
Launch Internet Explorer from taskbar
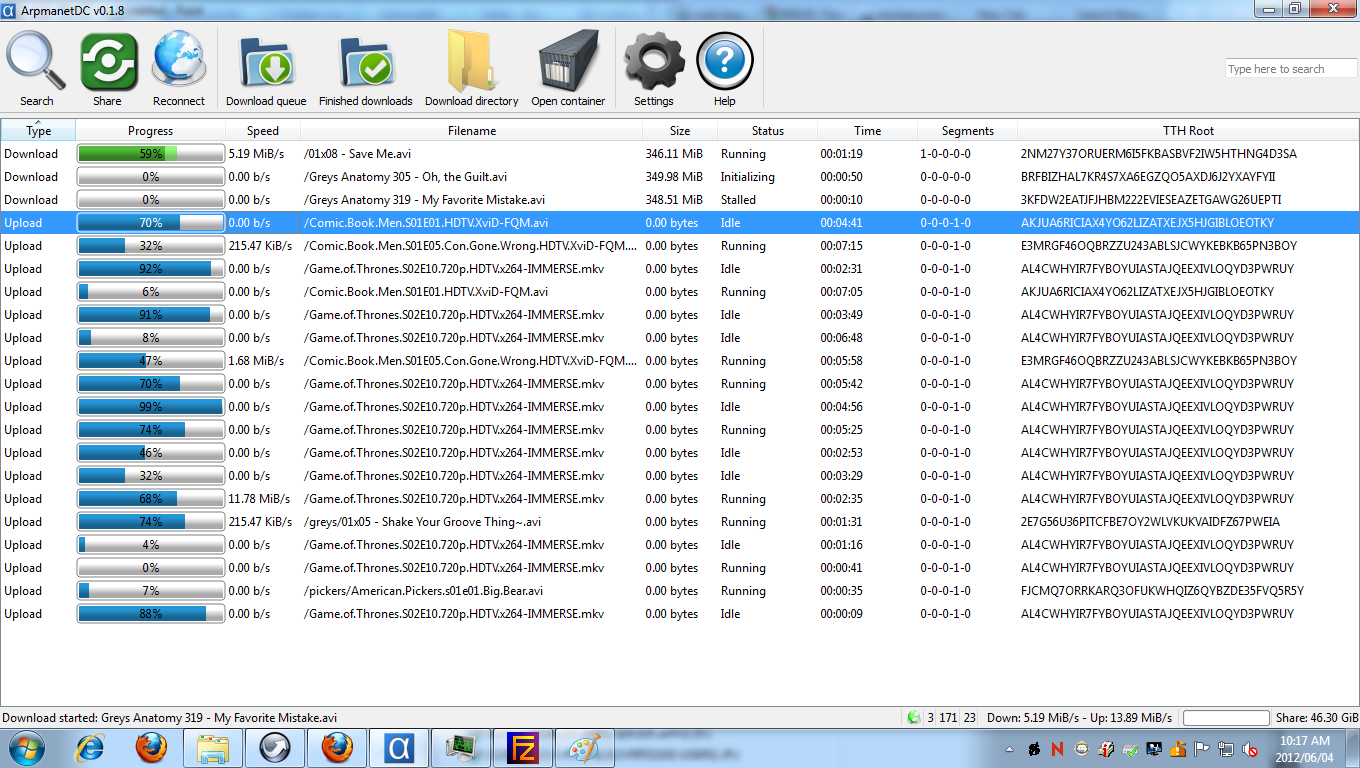(x=92, y=748)
